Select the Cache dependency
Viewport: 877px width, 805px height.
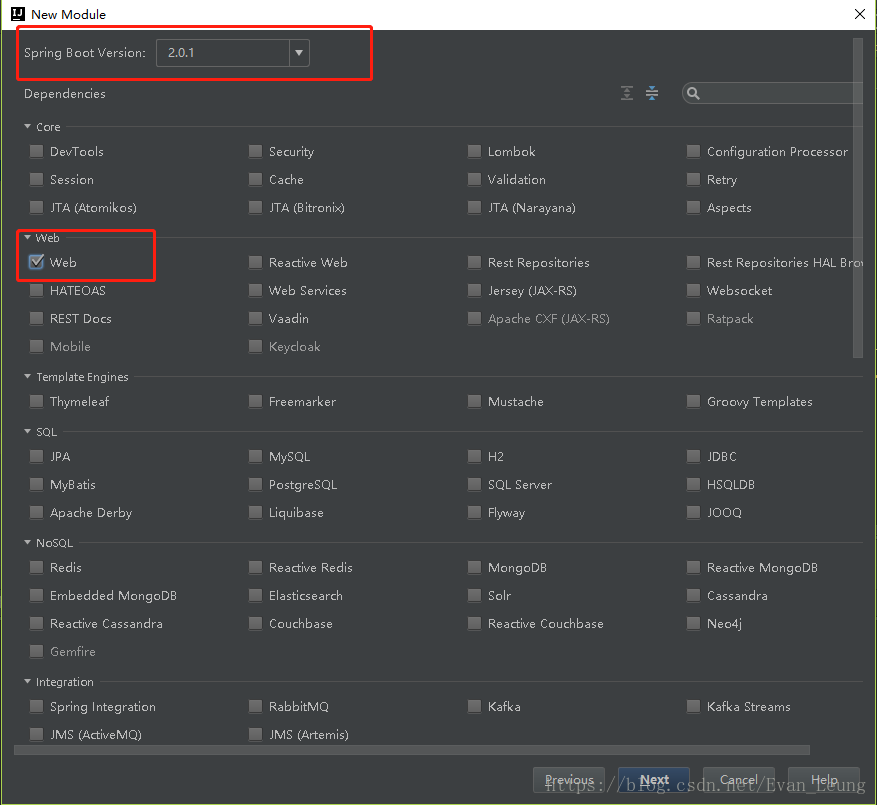tap(256, 180)
